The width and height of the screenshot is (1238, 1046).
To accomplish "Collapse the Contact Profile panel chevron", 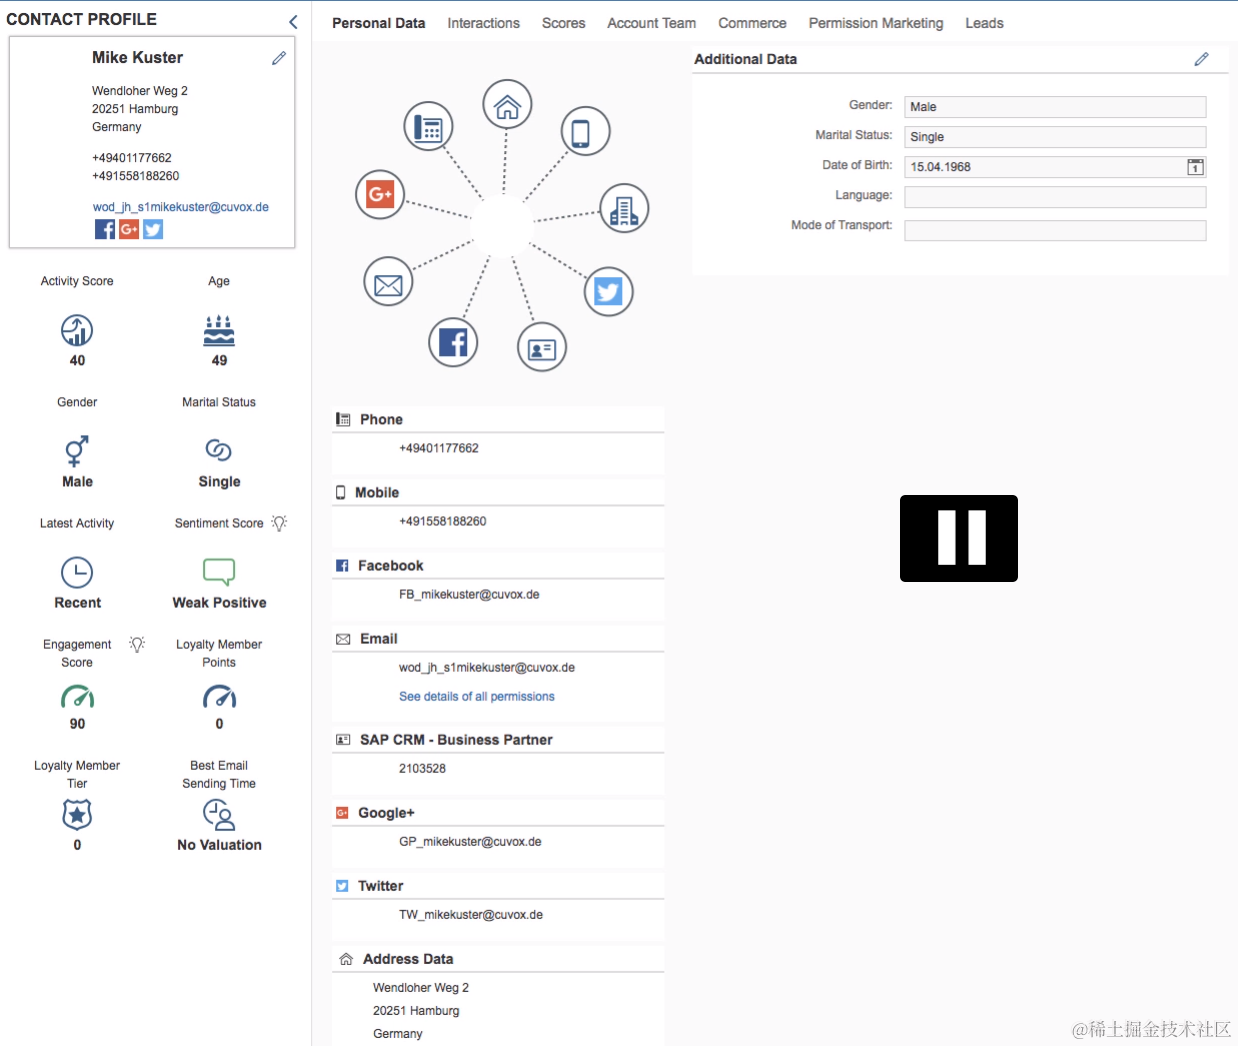I will point(293,21).
